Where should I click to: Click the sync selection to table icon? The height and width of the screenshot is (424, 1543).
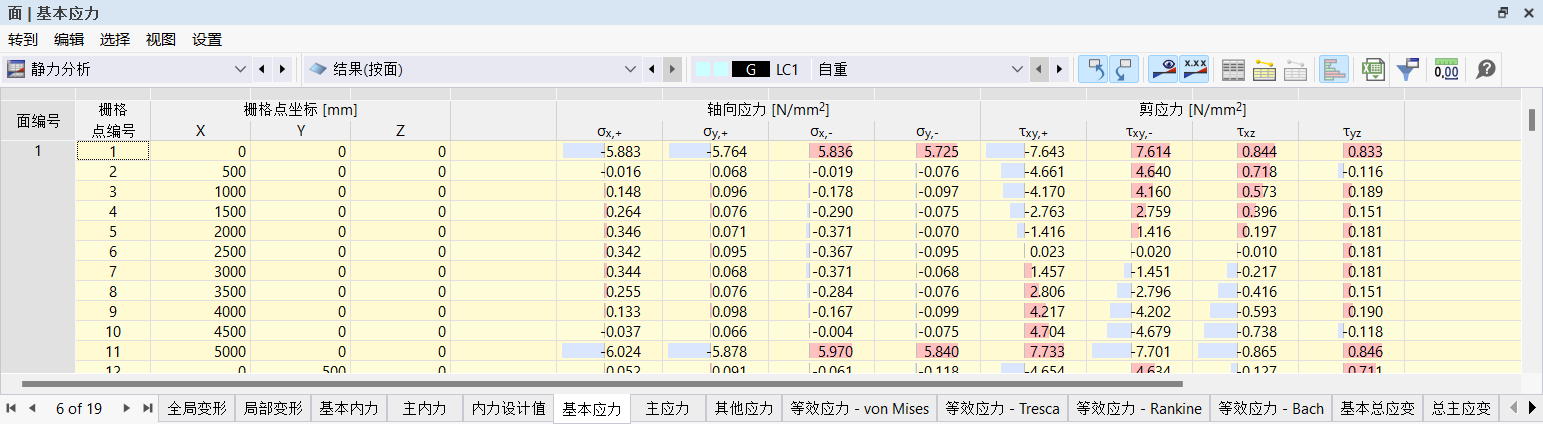coord(1125,69)
